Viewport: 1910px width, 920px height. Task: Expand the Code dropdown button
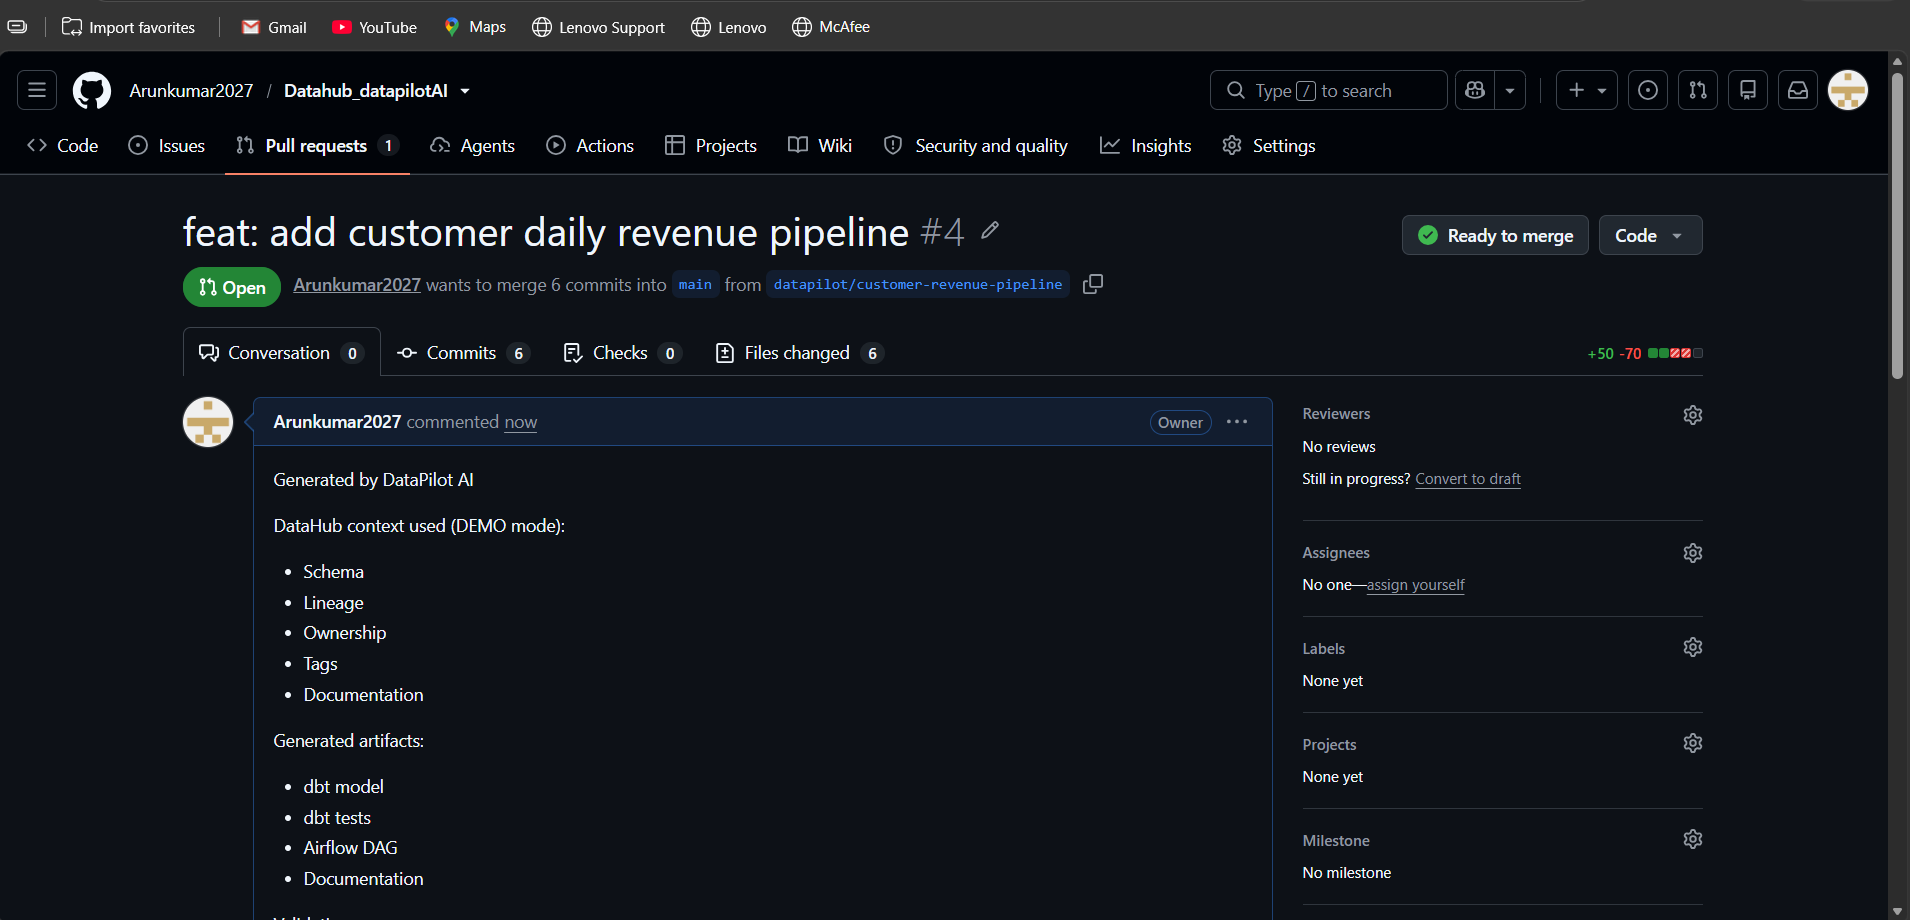tap(1650, 235)
